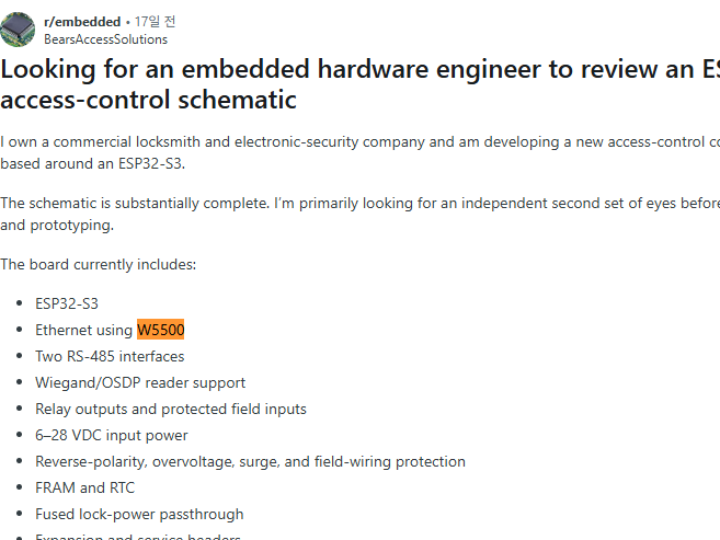Click the 17일 전 post timestamp

point(155,22)
